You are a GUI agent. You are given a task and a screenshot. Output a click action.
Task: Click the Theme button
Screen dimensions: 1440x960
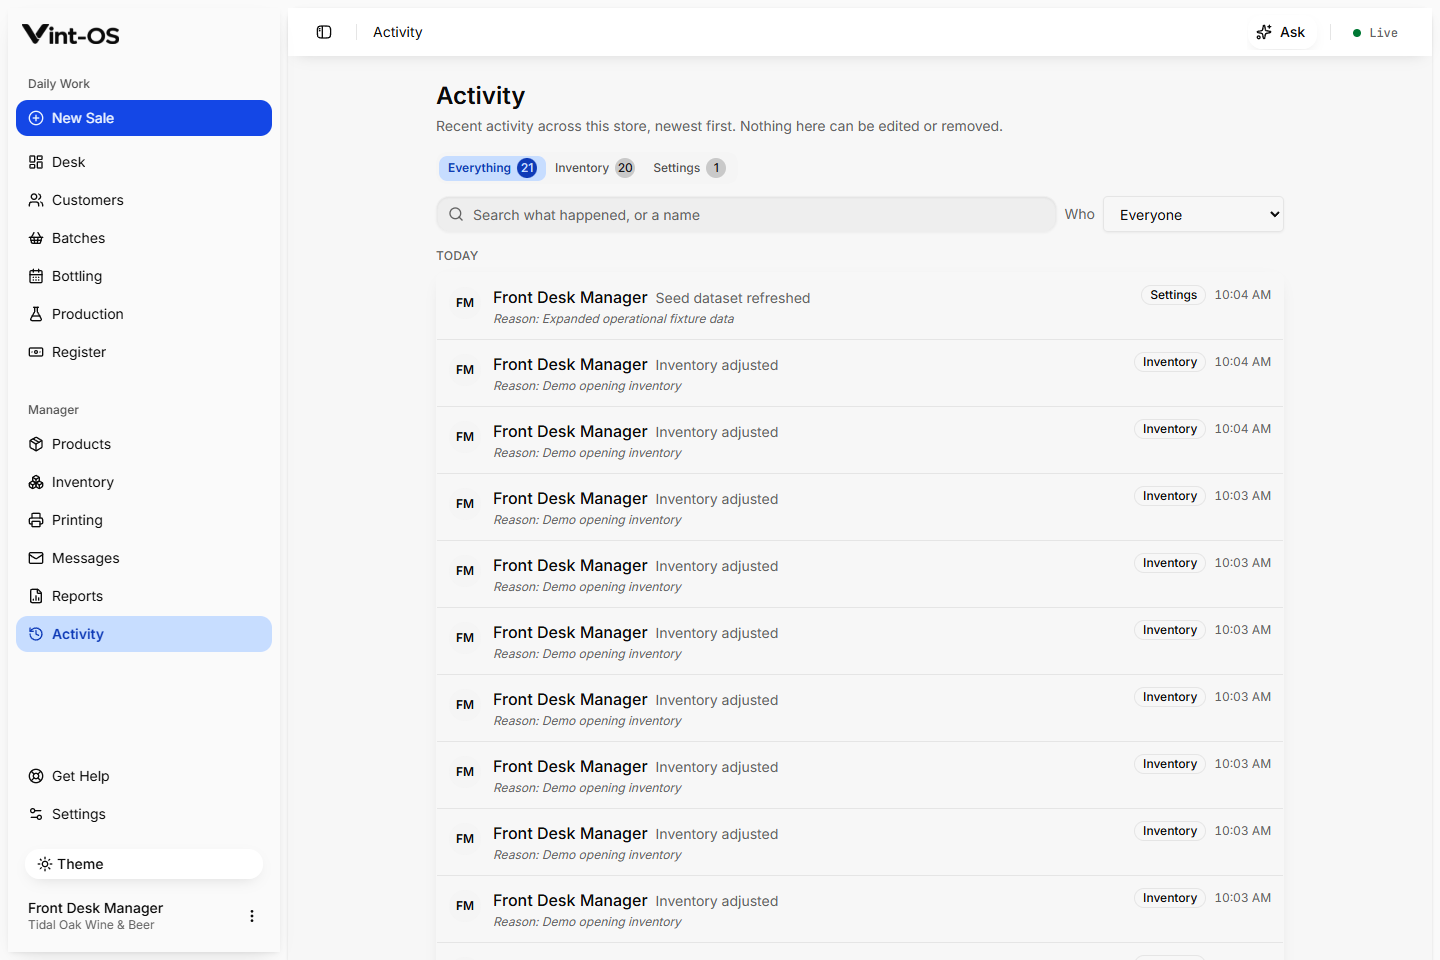pos(144,864)
